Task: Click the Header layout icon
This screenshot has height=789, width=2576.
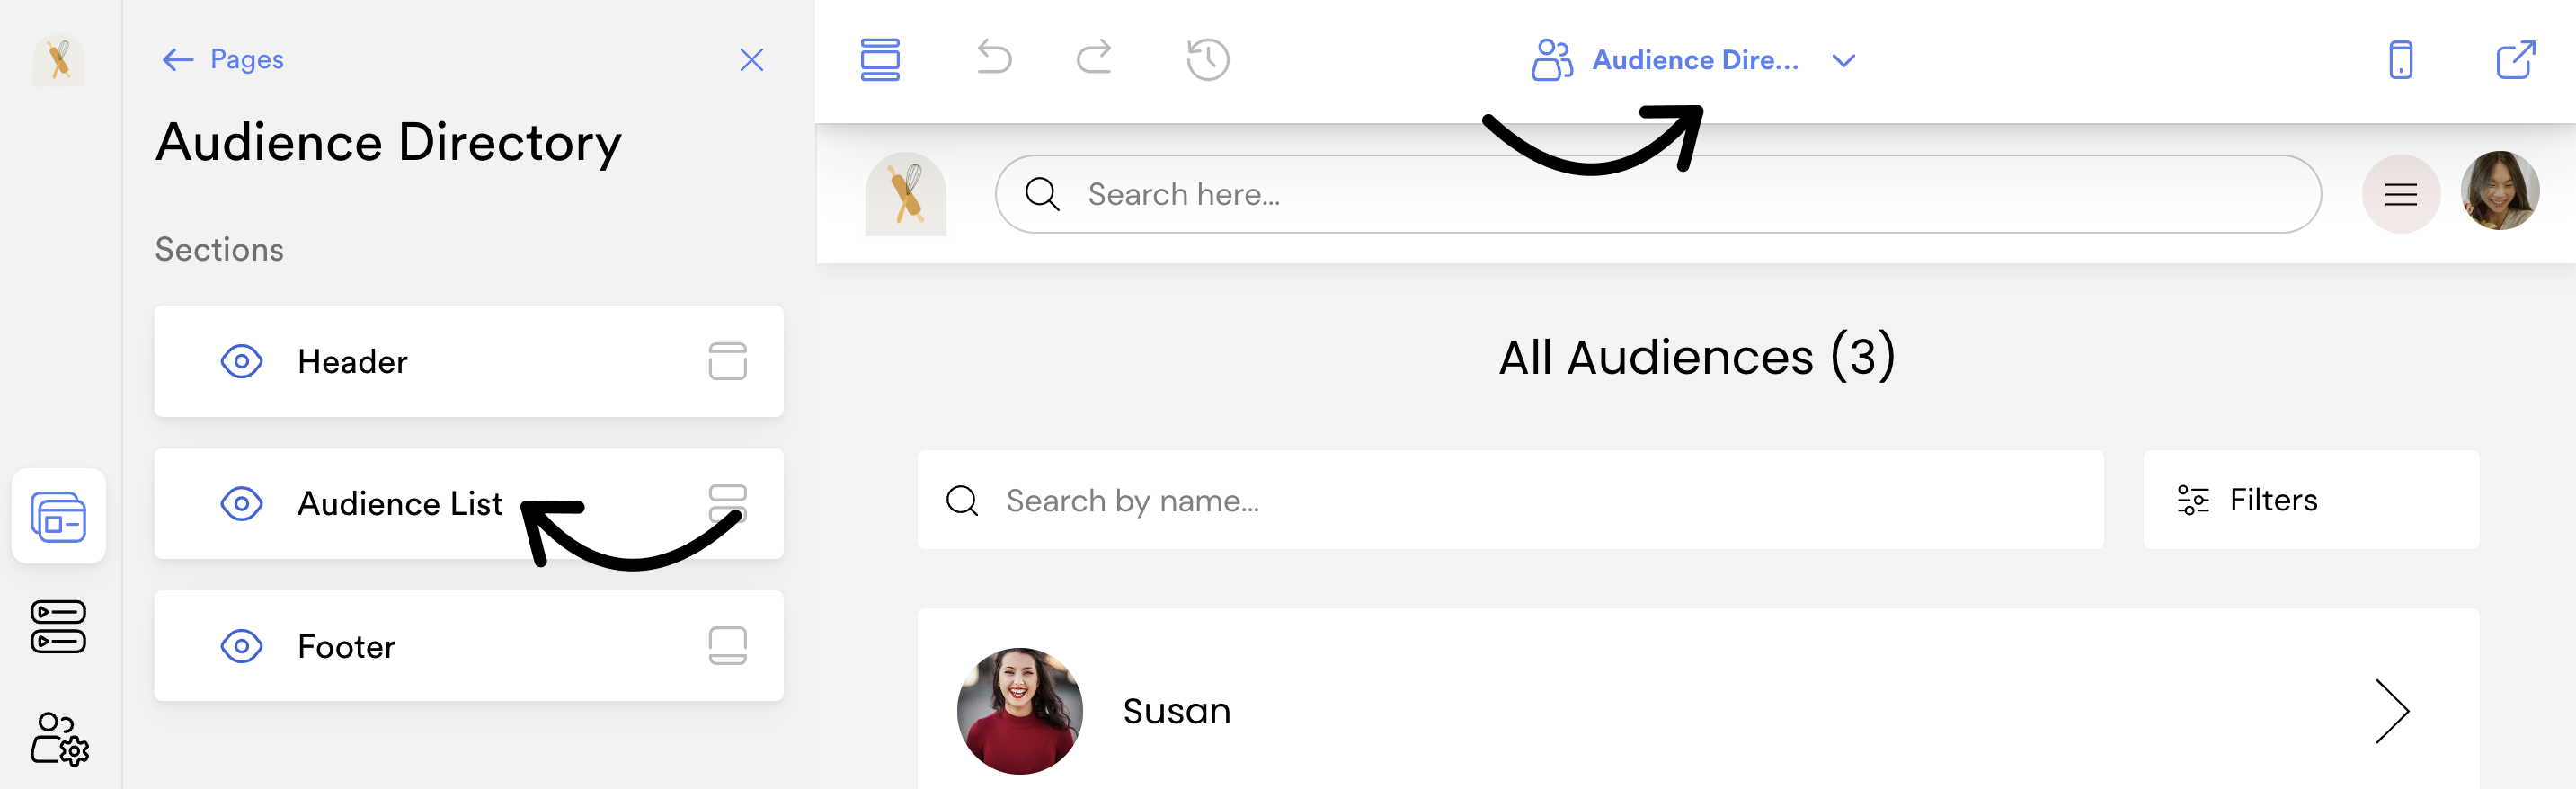Action: 728,361
